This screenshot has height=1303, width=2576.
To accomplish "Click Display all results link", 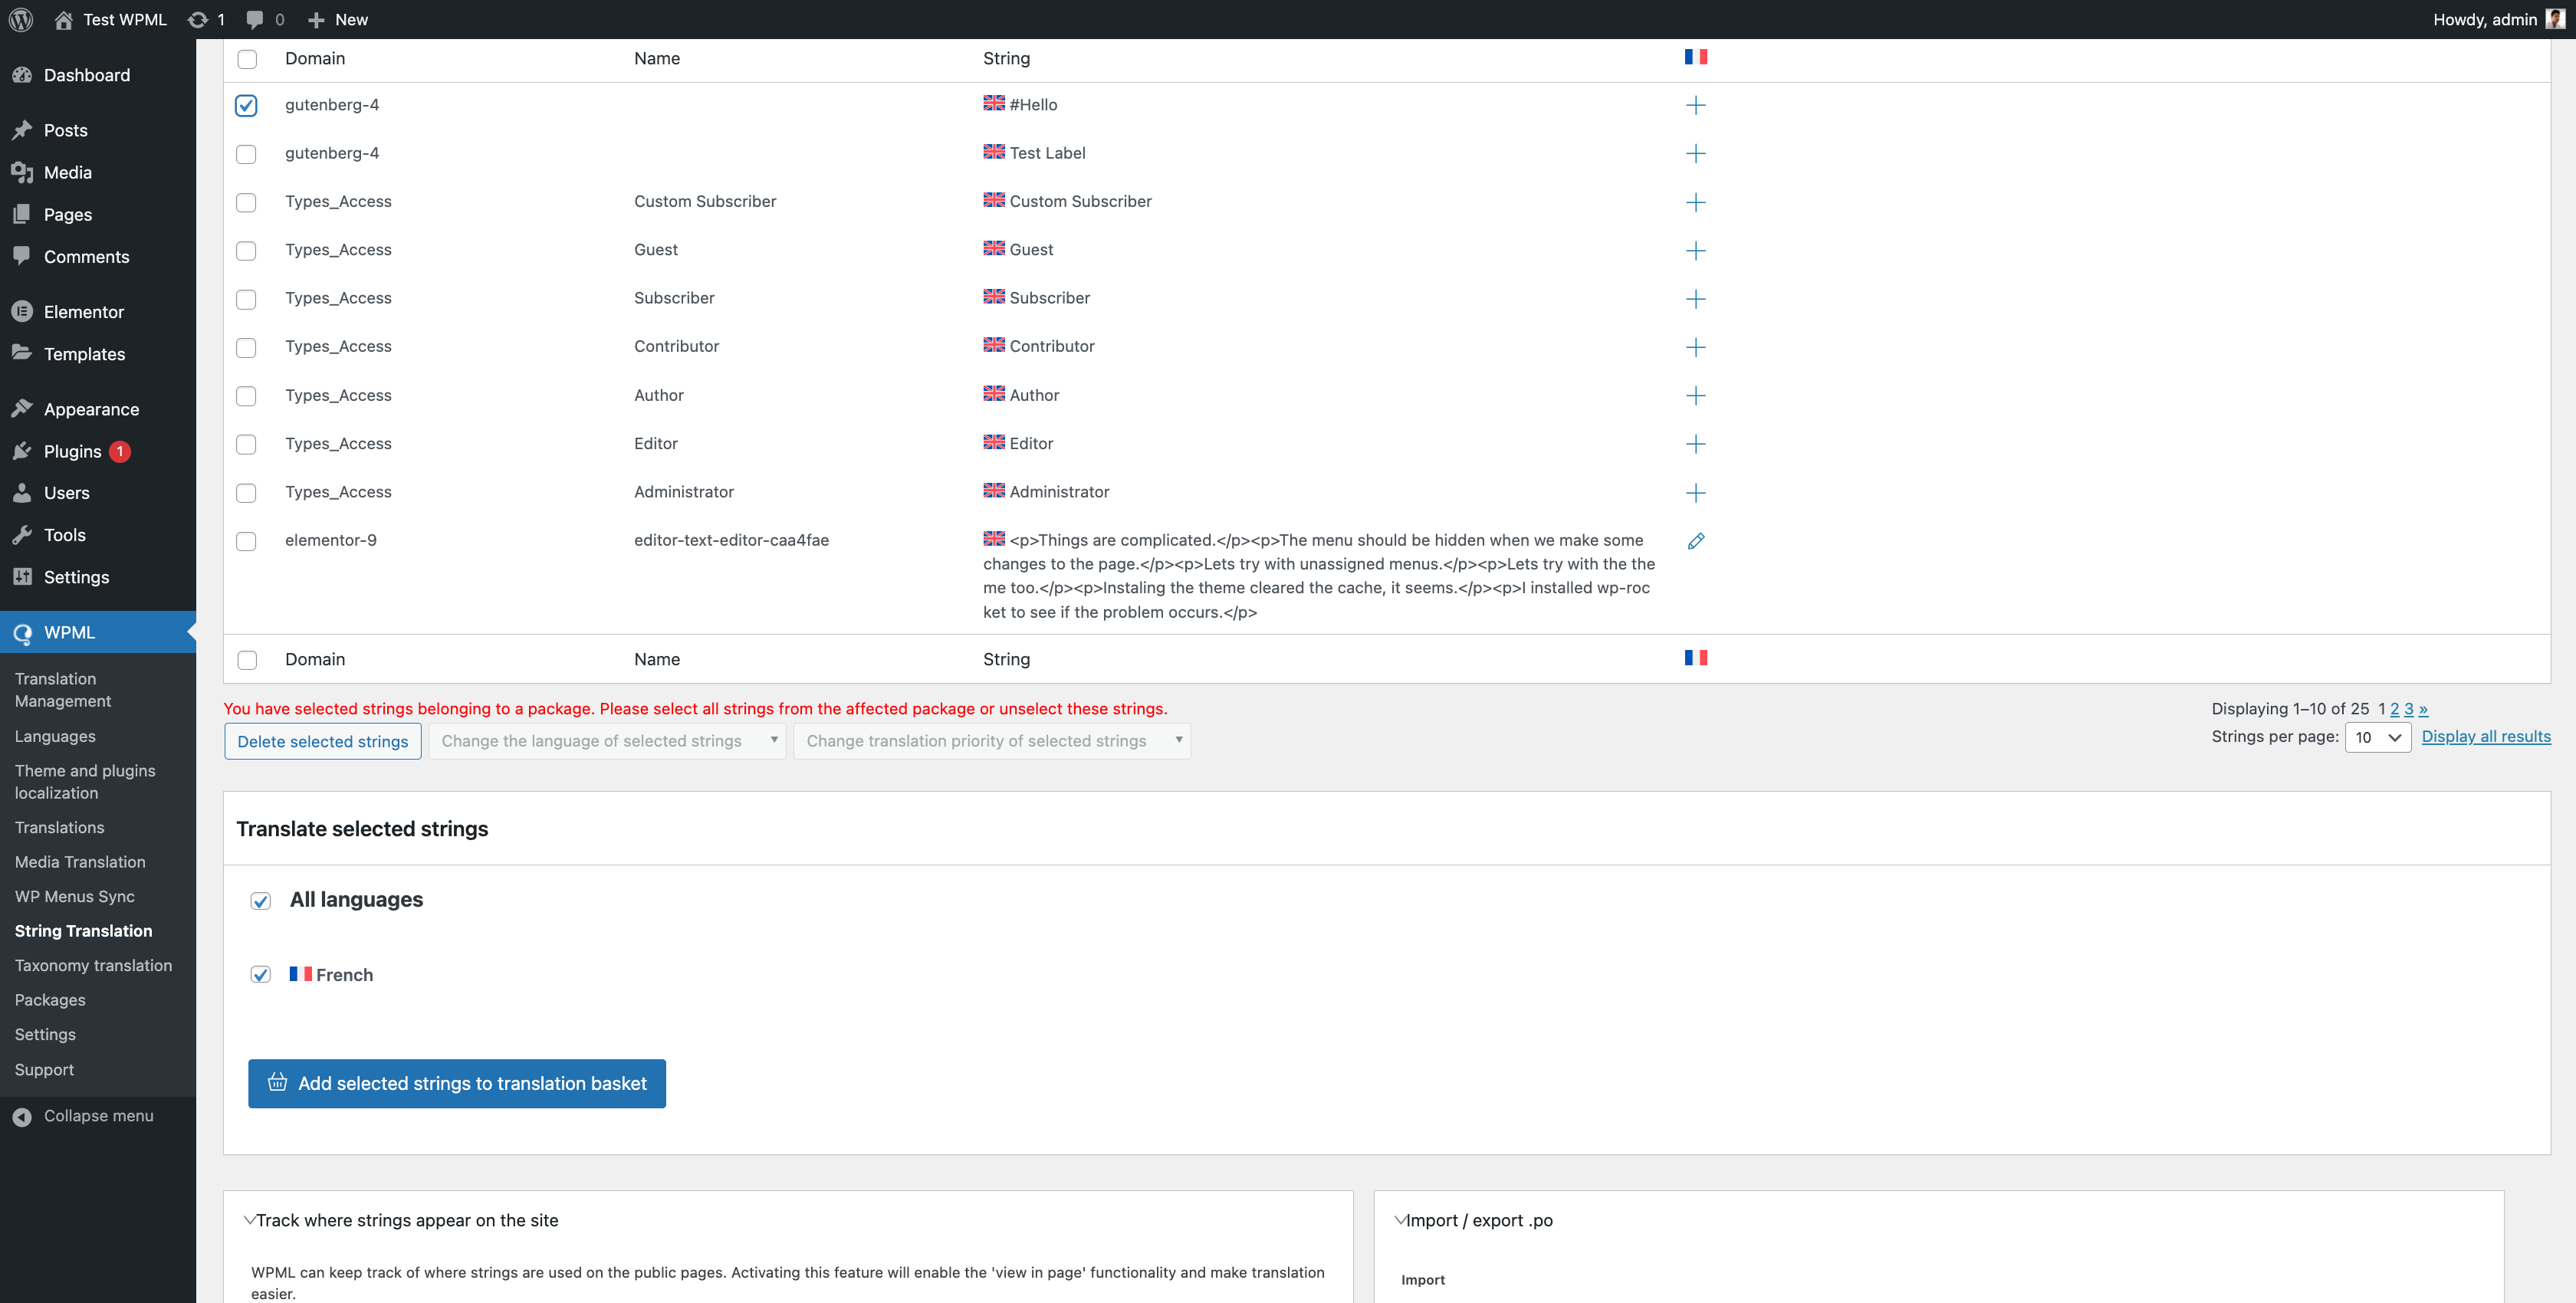I will pyautogui.click(x=2486, y=736).
